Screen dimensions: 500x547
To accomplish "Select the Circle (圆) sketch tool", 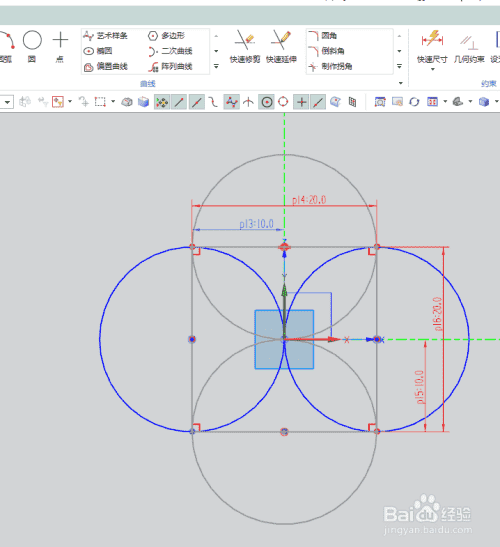I will point(32,46).
